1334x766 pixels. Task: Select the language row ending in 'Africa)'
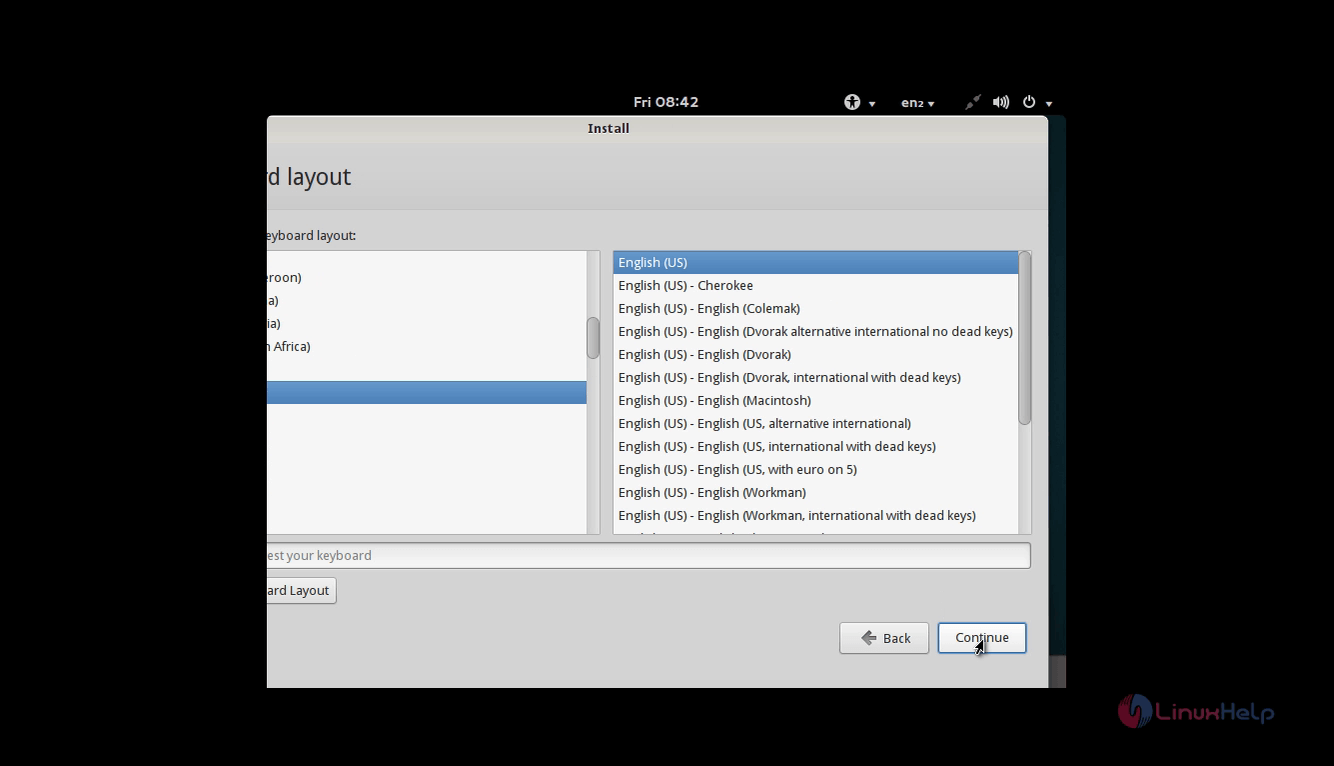click(427, 346)
